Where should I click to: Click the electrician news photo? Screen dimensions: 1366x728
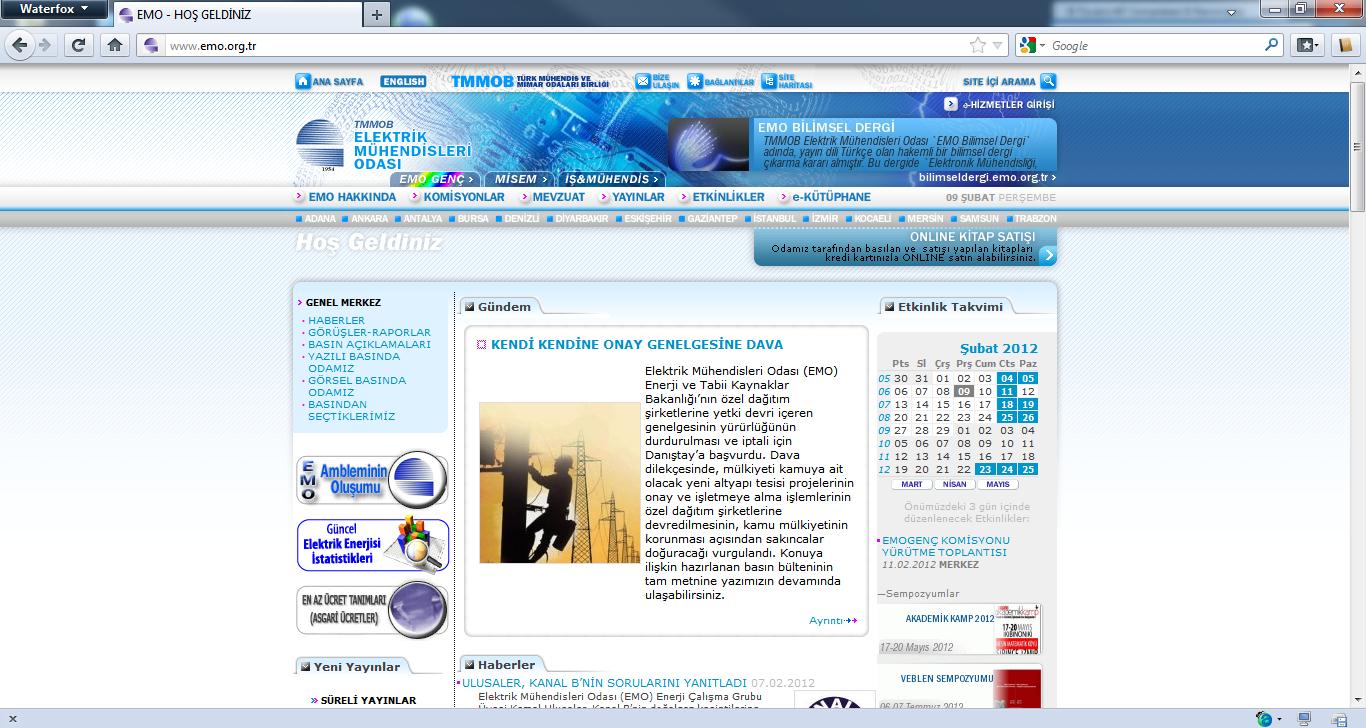point(559,483)
